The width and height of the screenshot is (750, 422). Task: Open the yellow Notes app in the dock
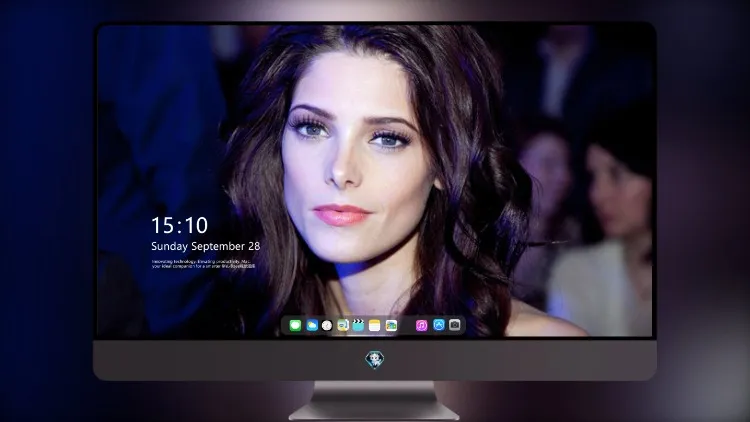tap(375, 325)
